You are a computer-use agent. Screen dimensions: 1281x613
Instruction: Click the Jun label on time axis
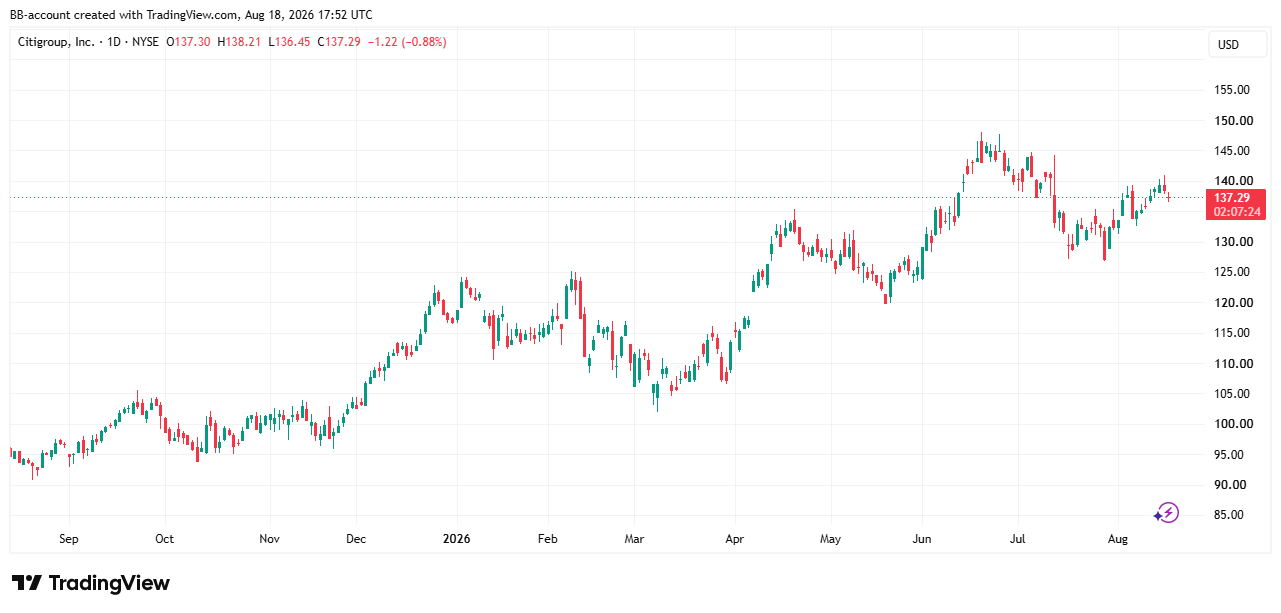(922, 539)
